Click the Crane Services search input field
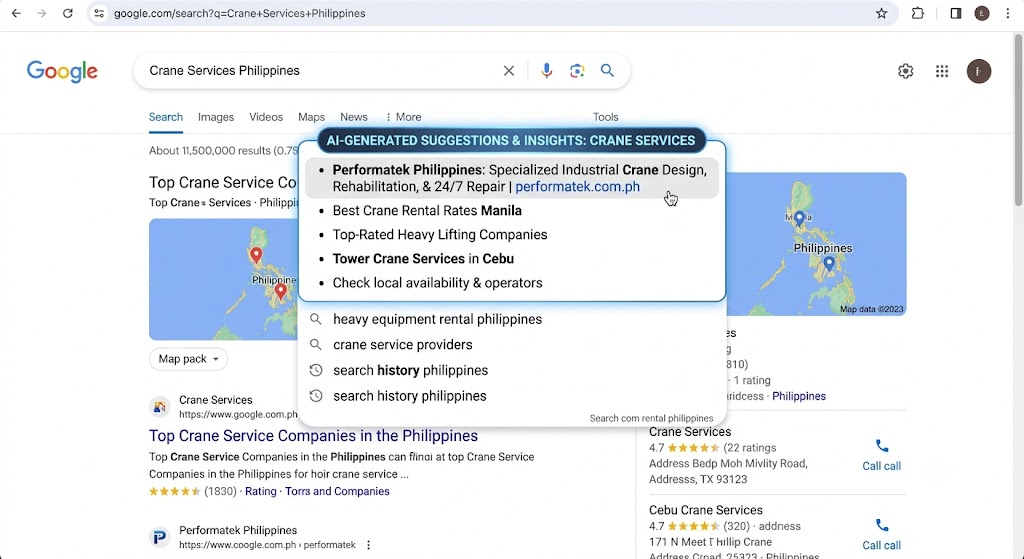1024x559 pixels. click(x=320, y=71)
